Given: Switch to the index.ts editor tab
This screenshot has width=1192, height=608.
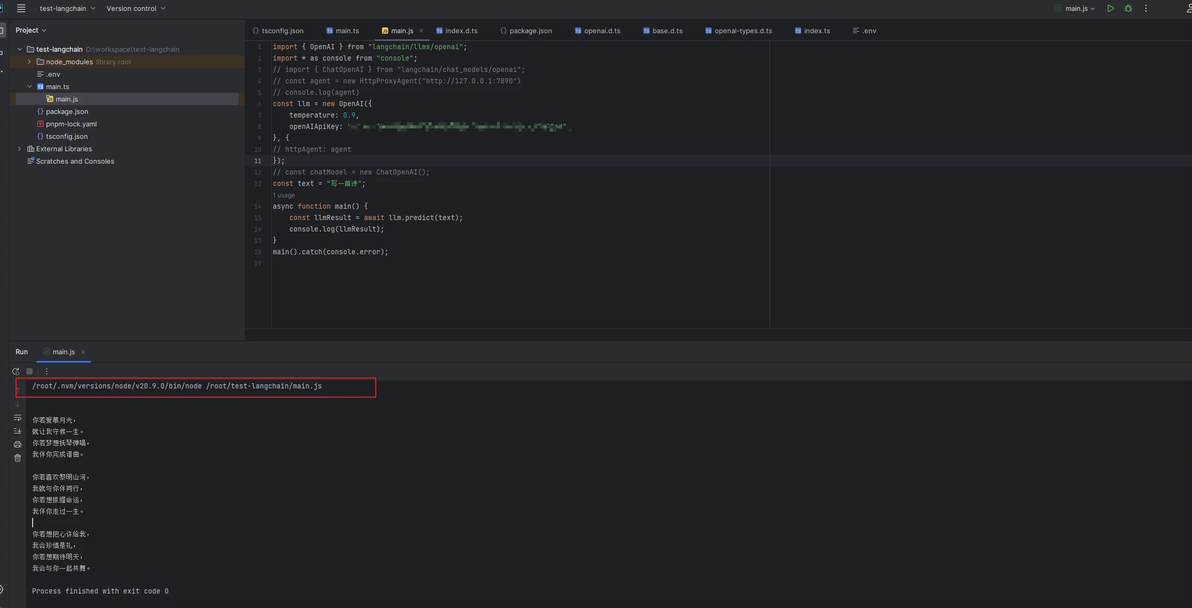Looking at the screenshot, I should tap(812, 31).
